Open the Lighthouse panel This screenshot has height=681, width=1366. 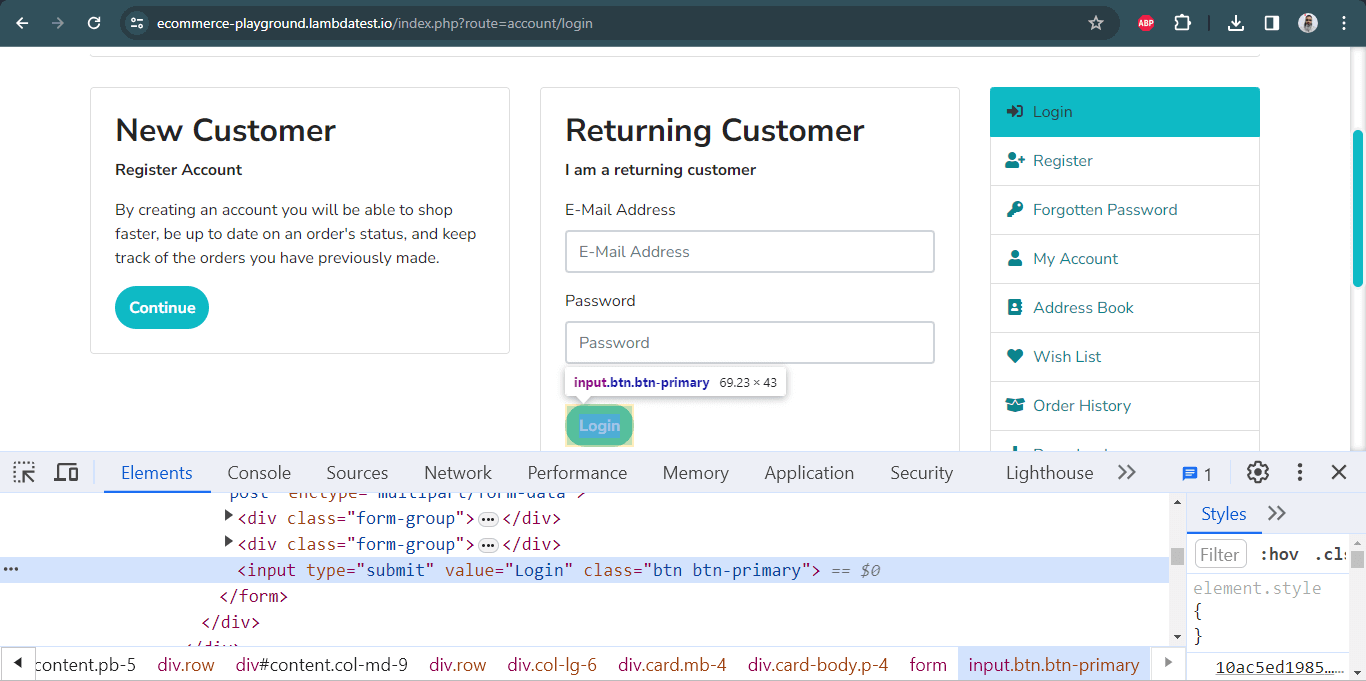click(1049, 471)
